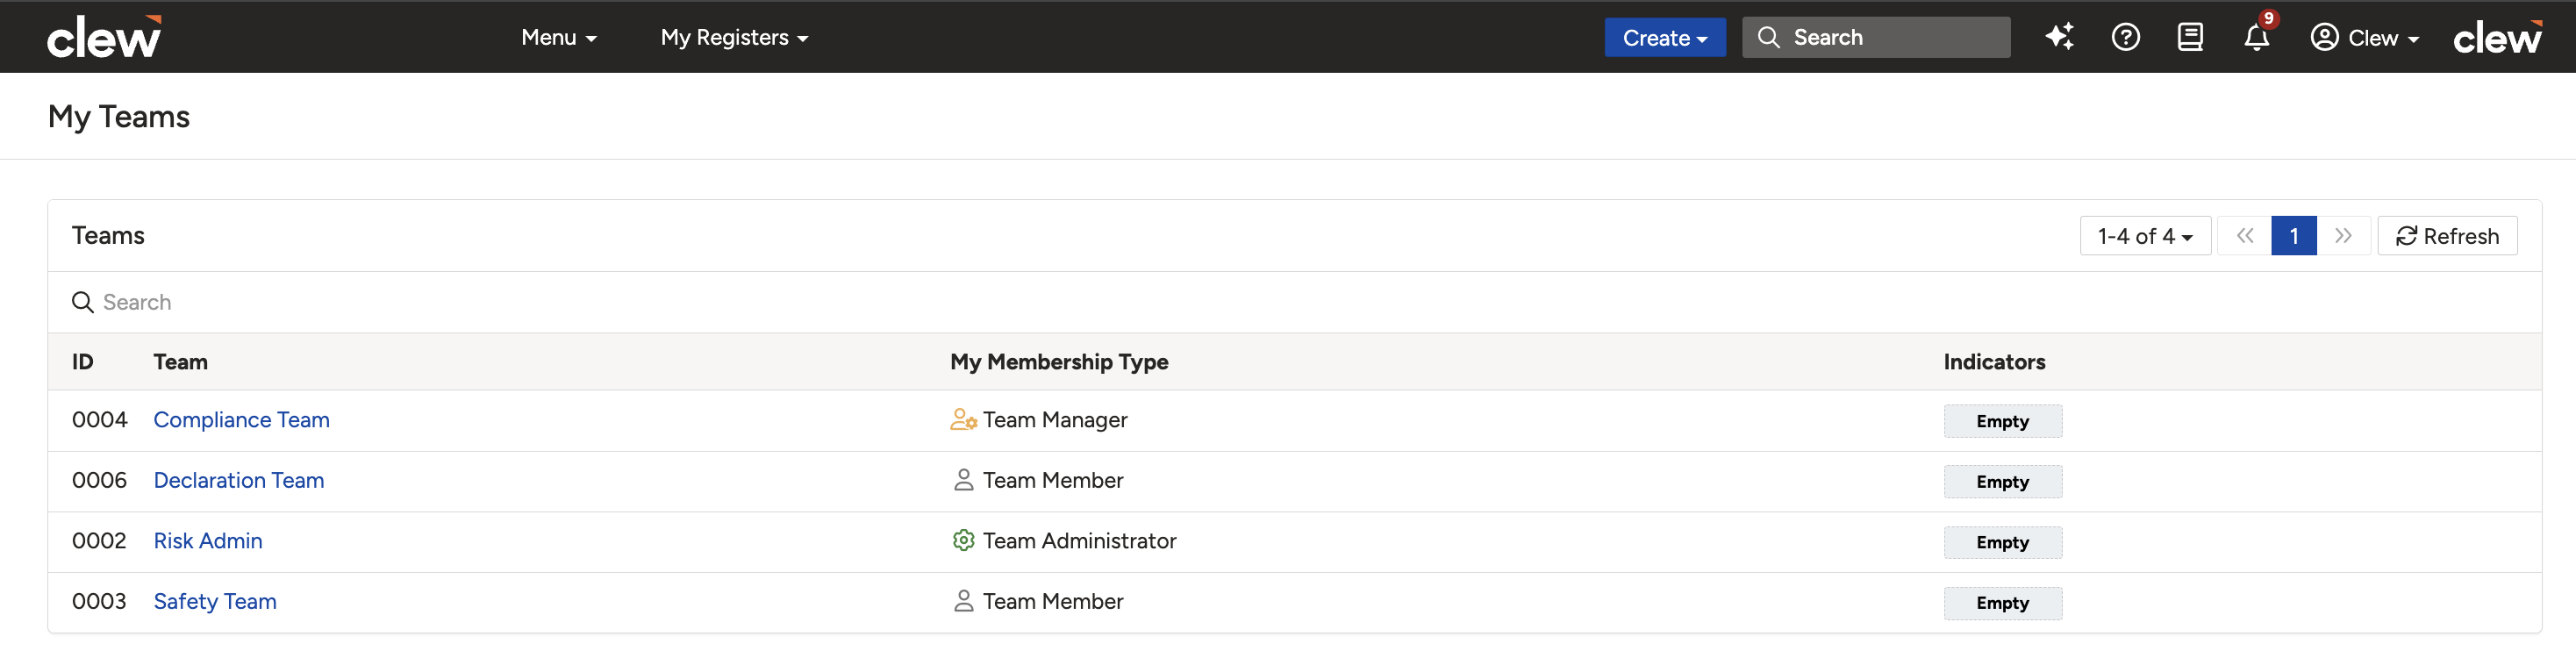Screen dimensions: 2576x658
Task: Select page 1 in pagination
Action: tap(2294, 236)
